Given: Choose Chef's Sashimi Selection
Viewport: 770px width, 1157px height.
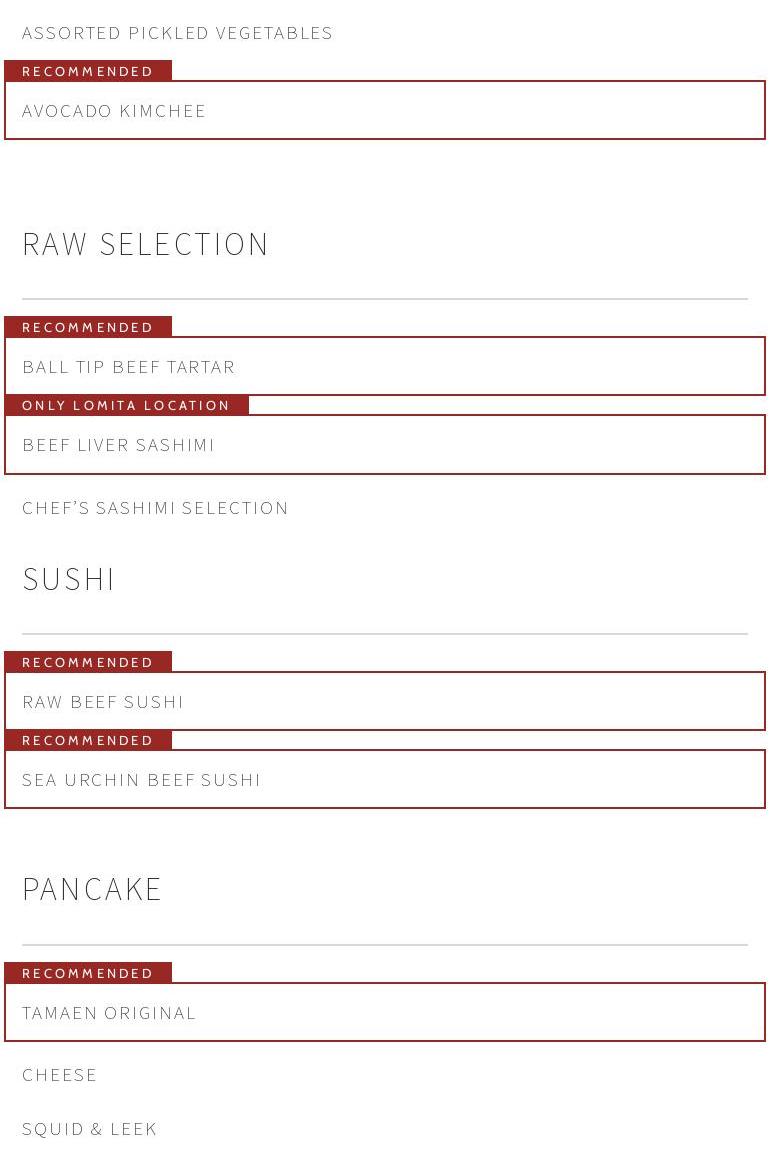Looking at the screenshot, I should pos(155,508).
